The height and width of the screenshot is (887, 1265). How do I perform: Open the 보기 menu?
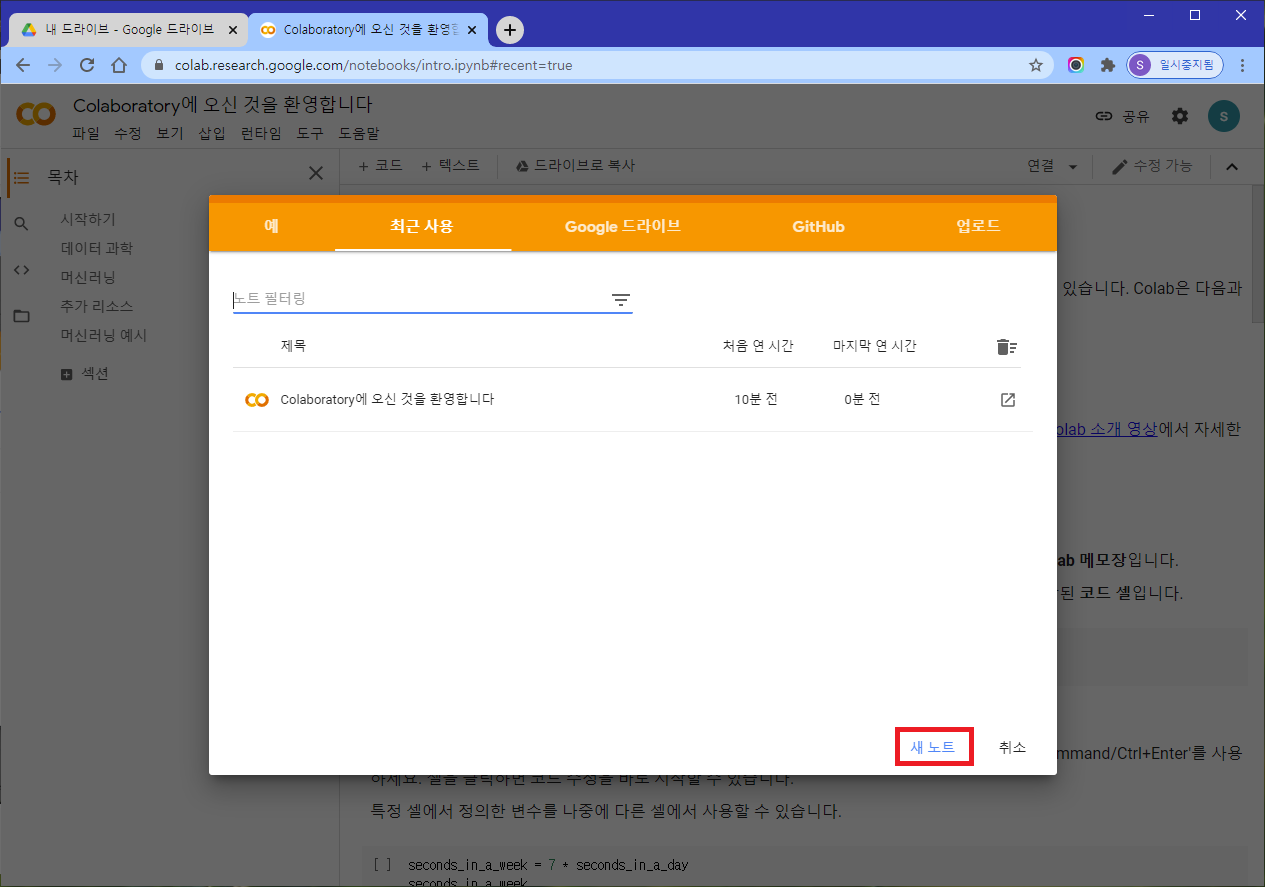[170, 133]
